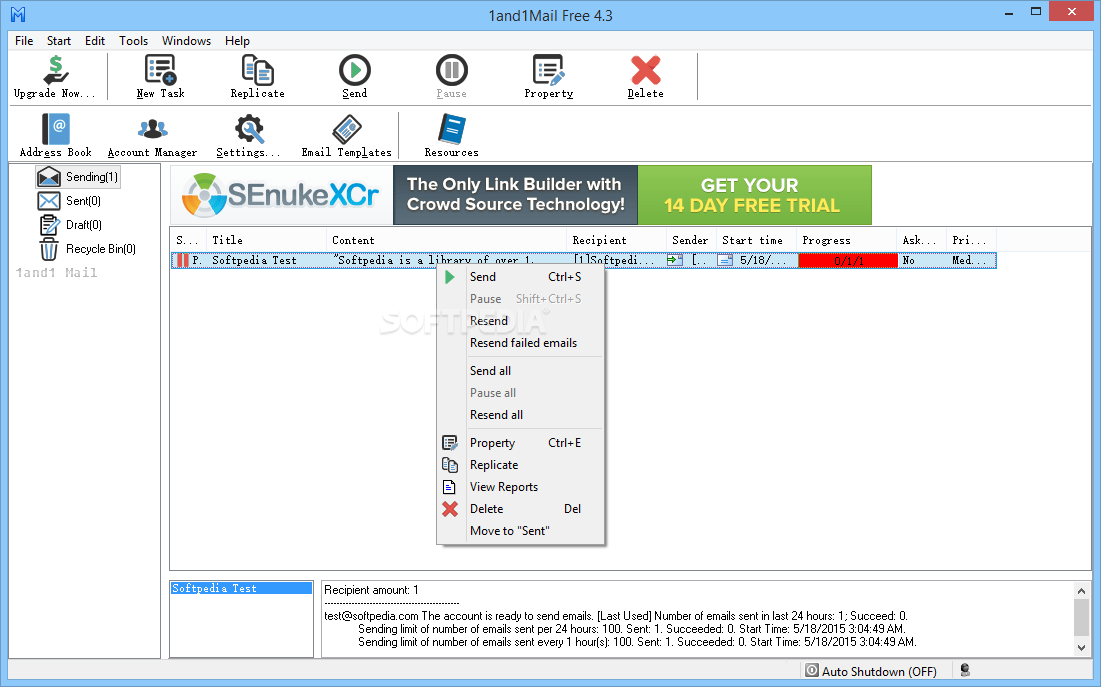This screenshot has height=687, width=1101.
Task: Sort by the Progress column header
Action: click(x=848, y=240)
